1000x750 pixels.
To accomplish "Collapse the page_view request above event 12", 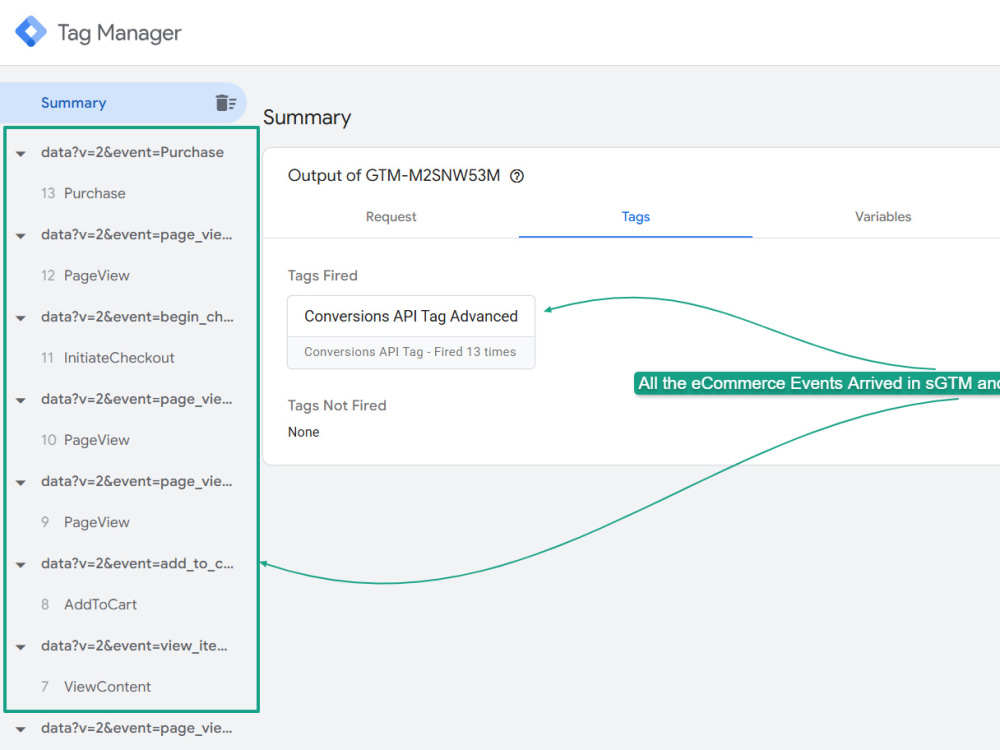I will click(21, 236).
